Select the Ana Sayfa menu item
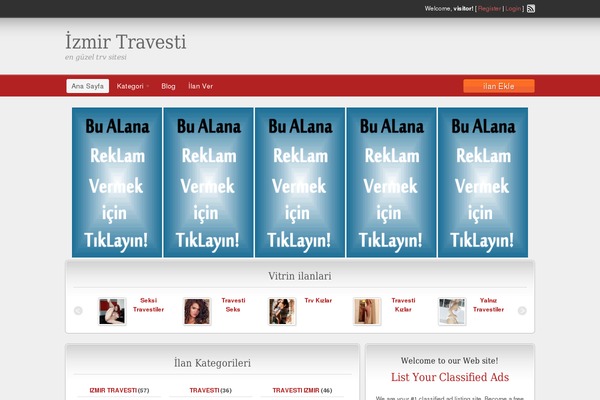 point(88,86)
